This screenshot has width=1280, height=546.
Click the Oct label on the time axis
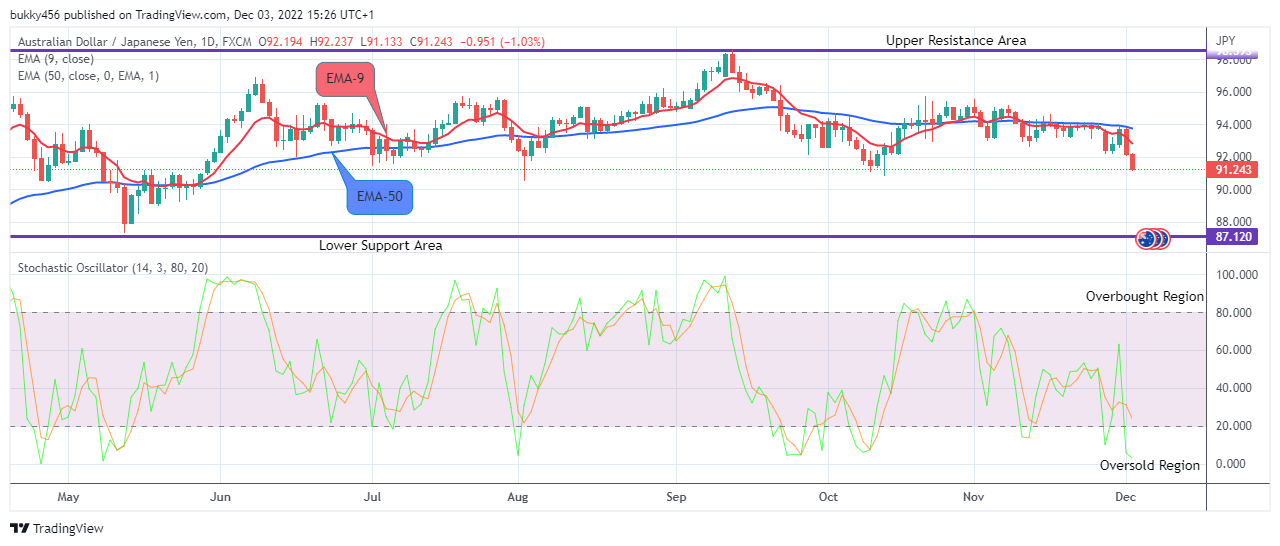point(828,496)
